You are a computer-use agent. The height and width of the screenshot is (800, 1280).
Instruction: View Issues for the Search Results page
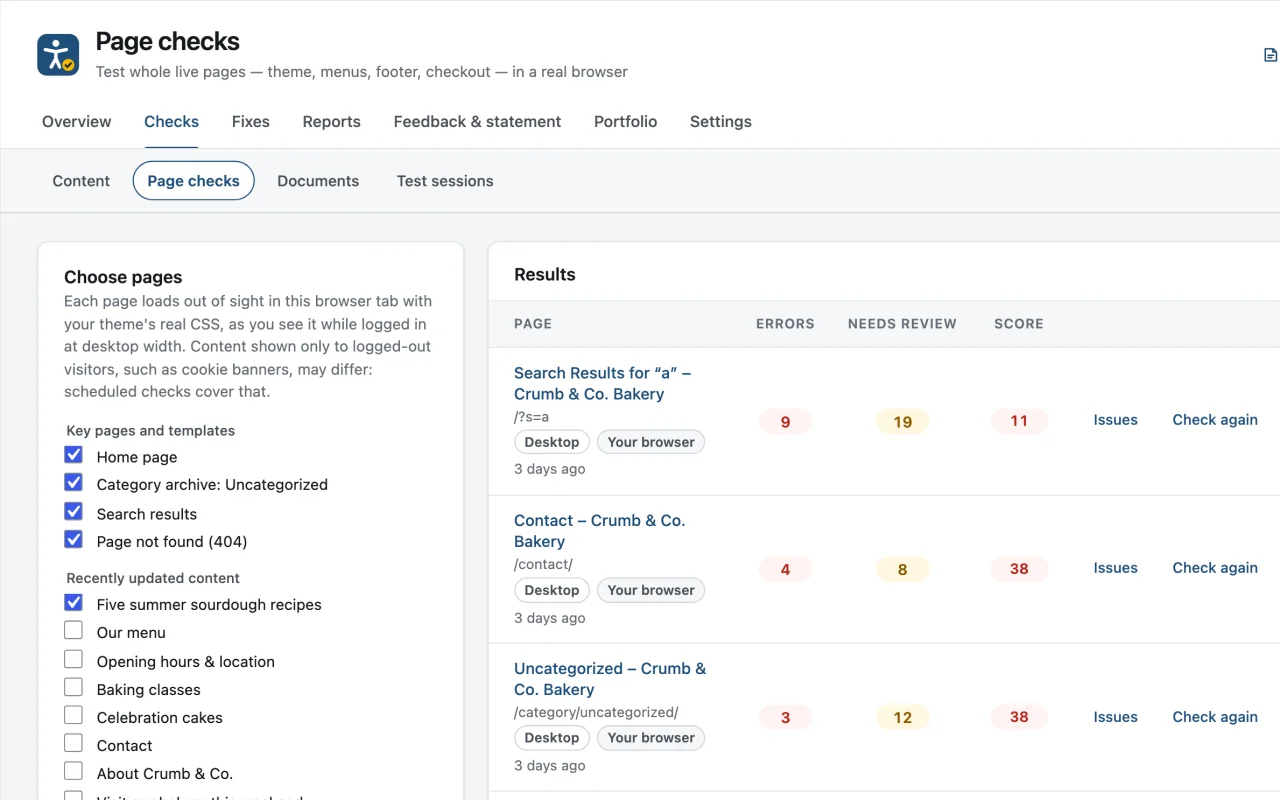pos(1116,420)
